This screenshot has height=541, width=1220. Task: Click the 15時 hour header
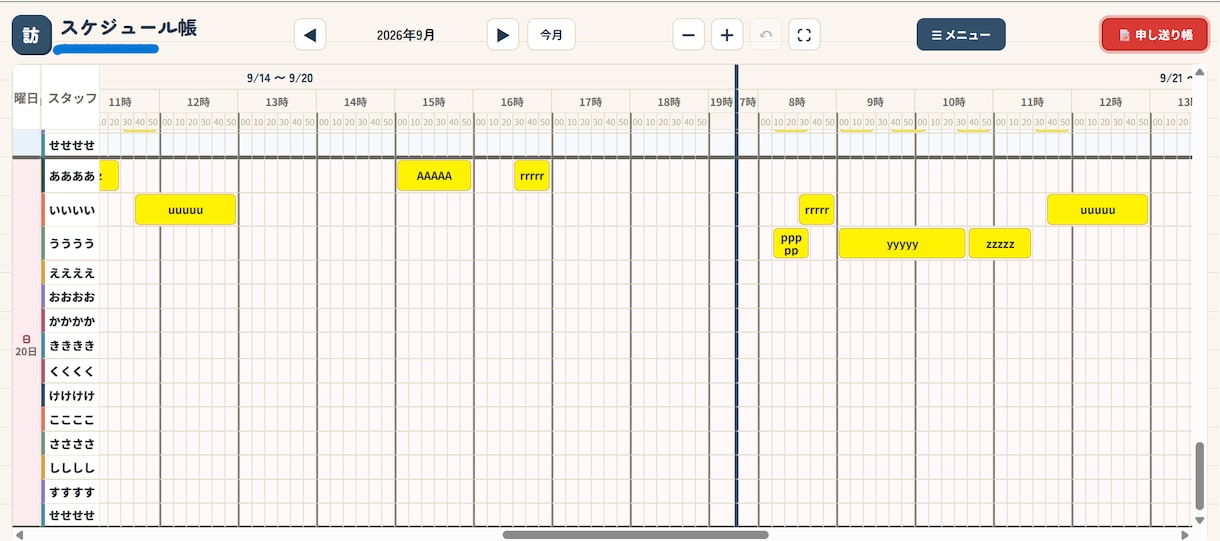click(x=433, y=102)
